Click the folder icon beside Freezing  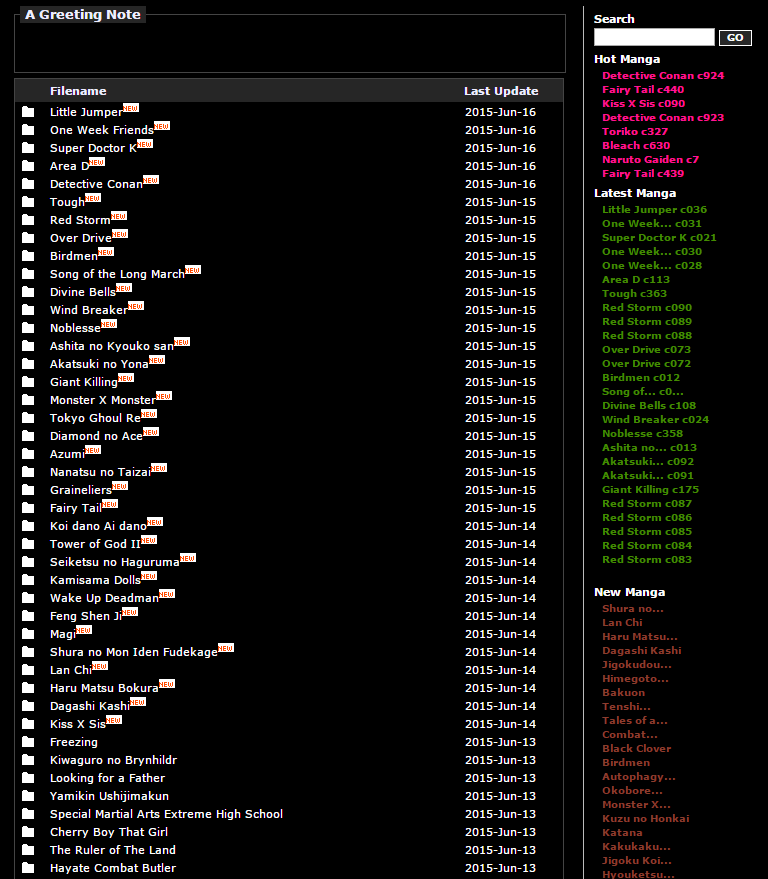pos(28,742)
